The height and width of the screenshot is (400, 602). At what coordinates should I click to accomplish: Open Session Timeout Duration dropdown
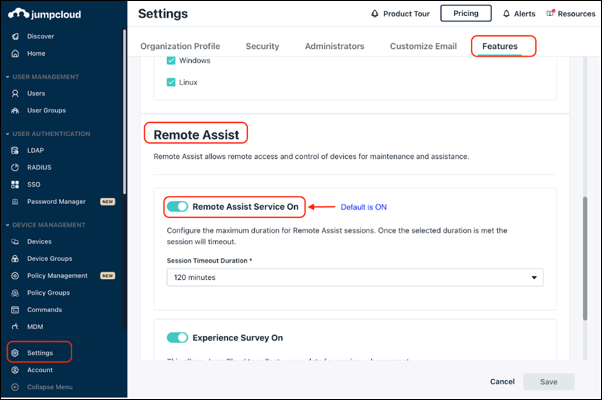click(355, 277)
